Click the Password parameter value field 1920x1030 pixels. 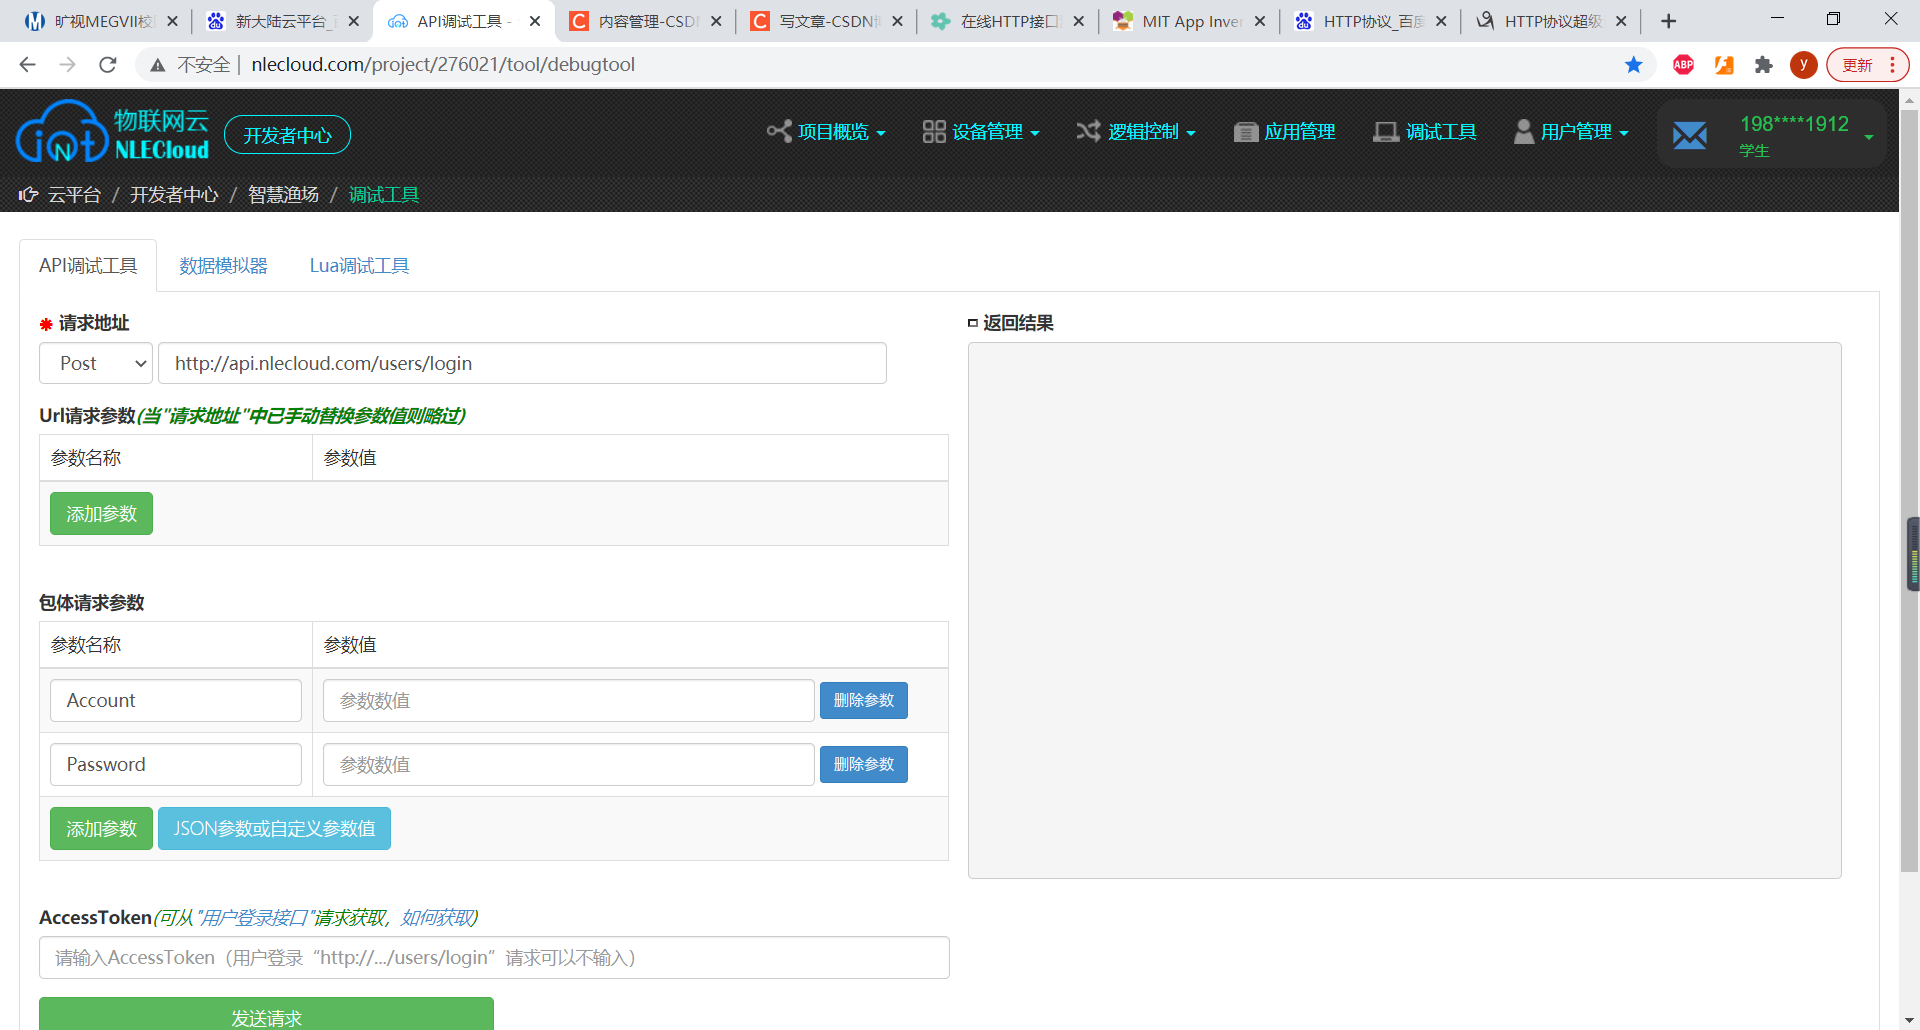pos(568,765)
